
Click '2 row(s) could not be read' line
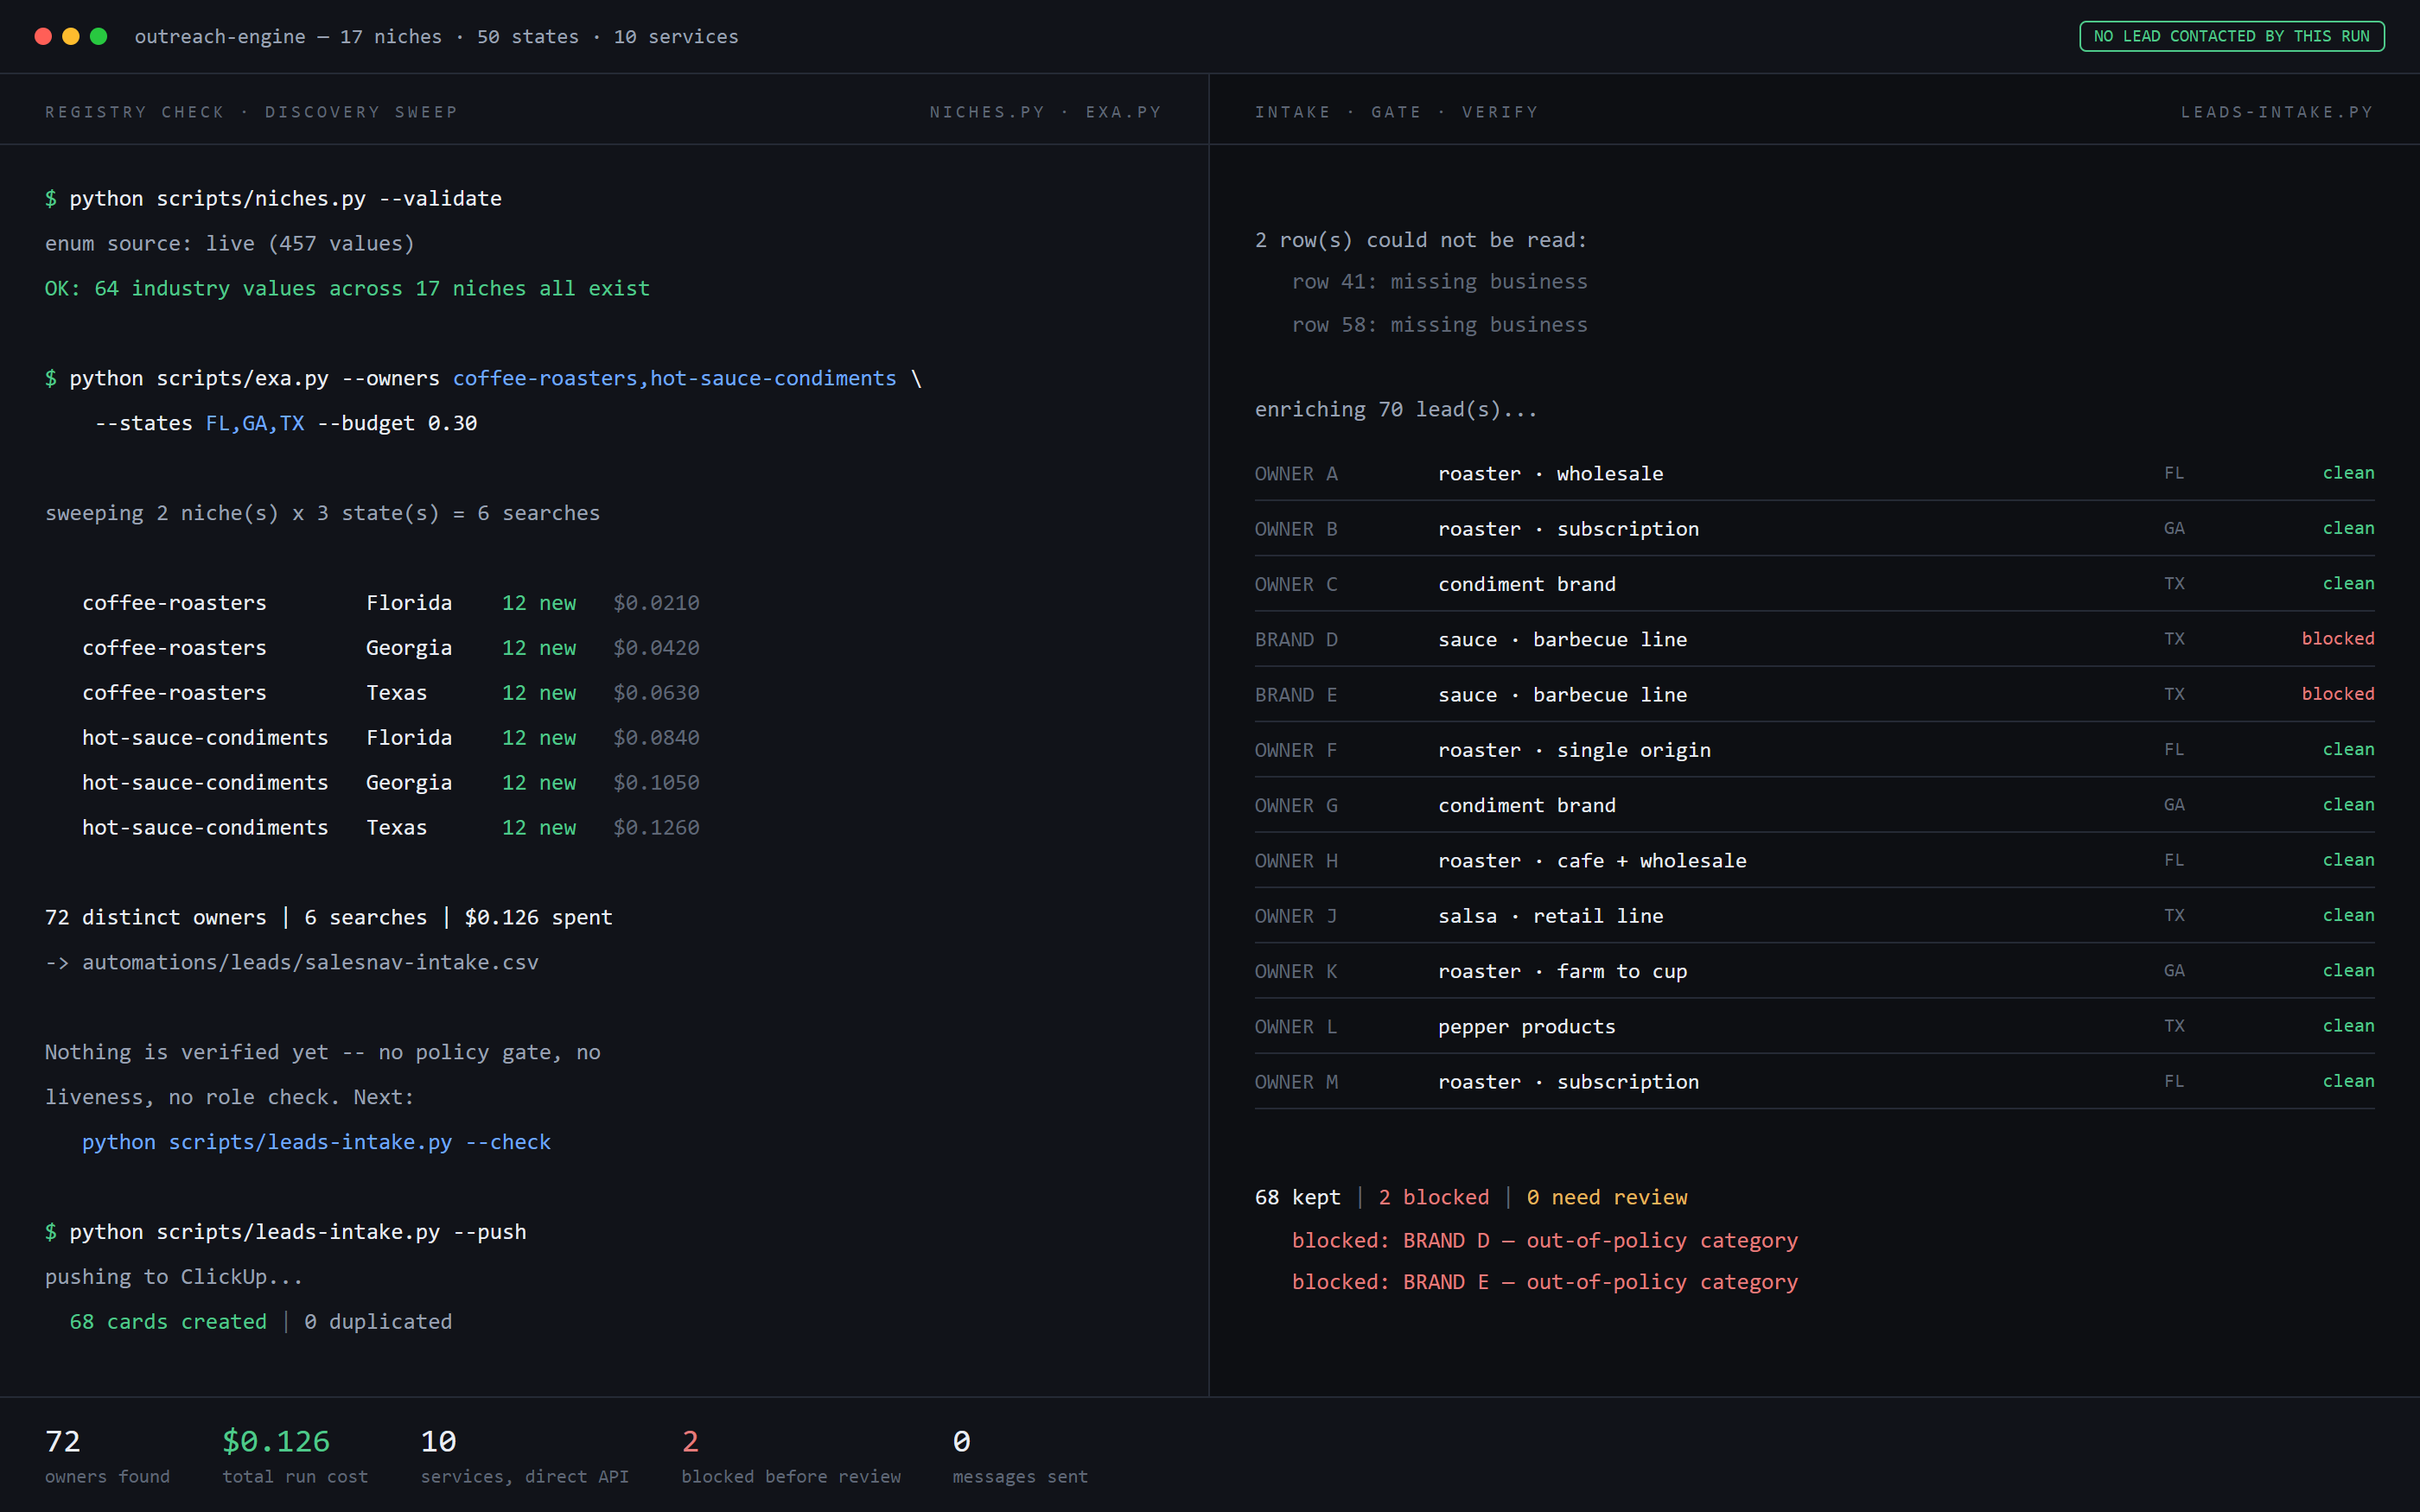(x=1421, y=240)
